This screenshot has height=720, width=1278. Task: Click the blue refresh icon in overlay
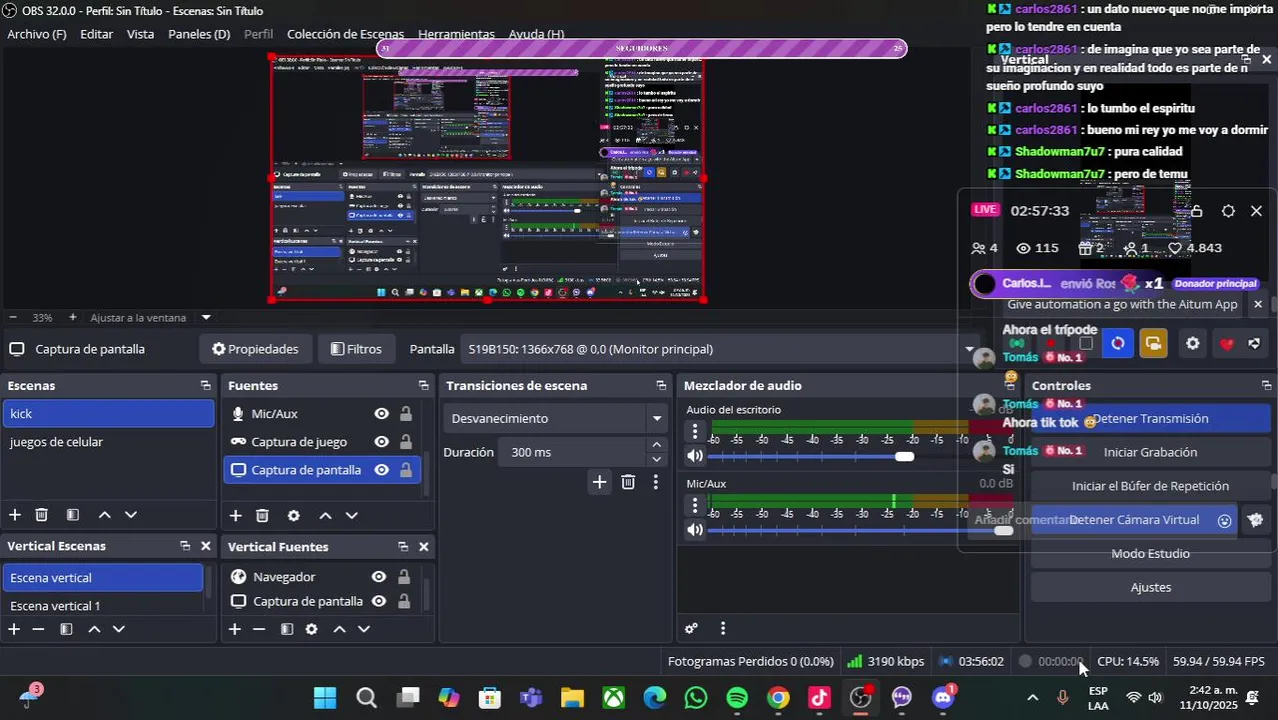click(1117, 343)
